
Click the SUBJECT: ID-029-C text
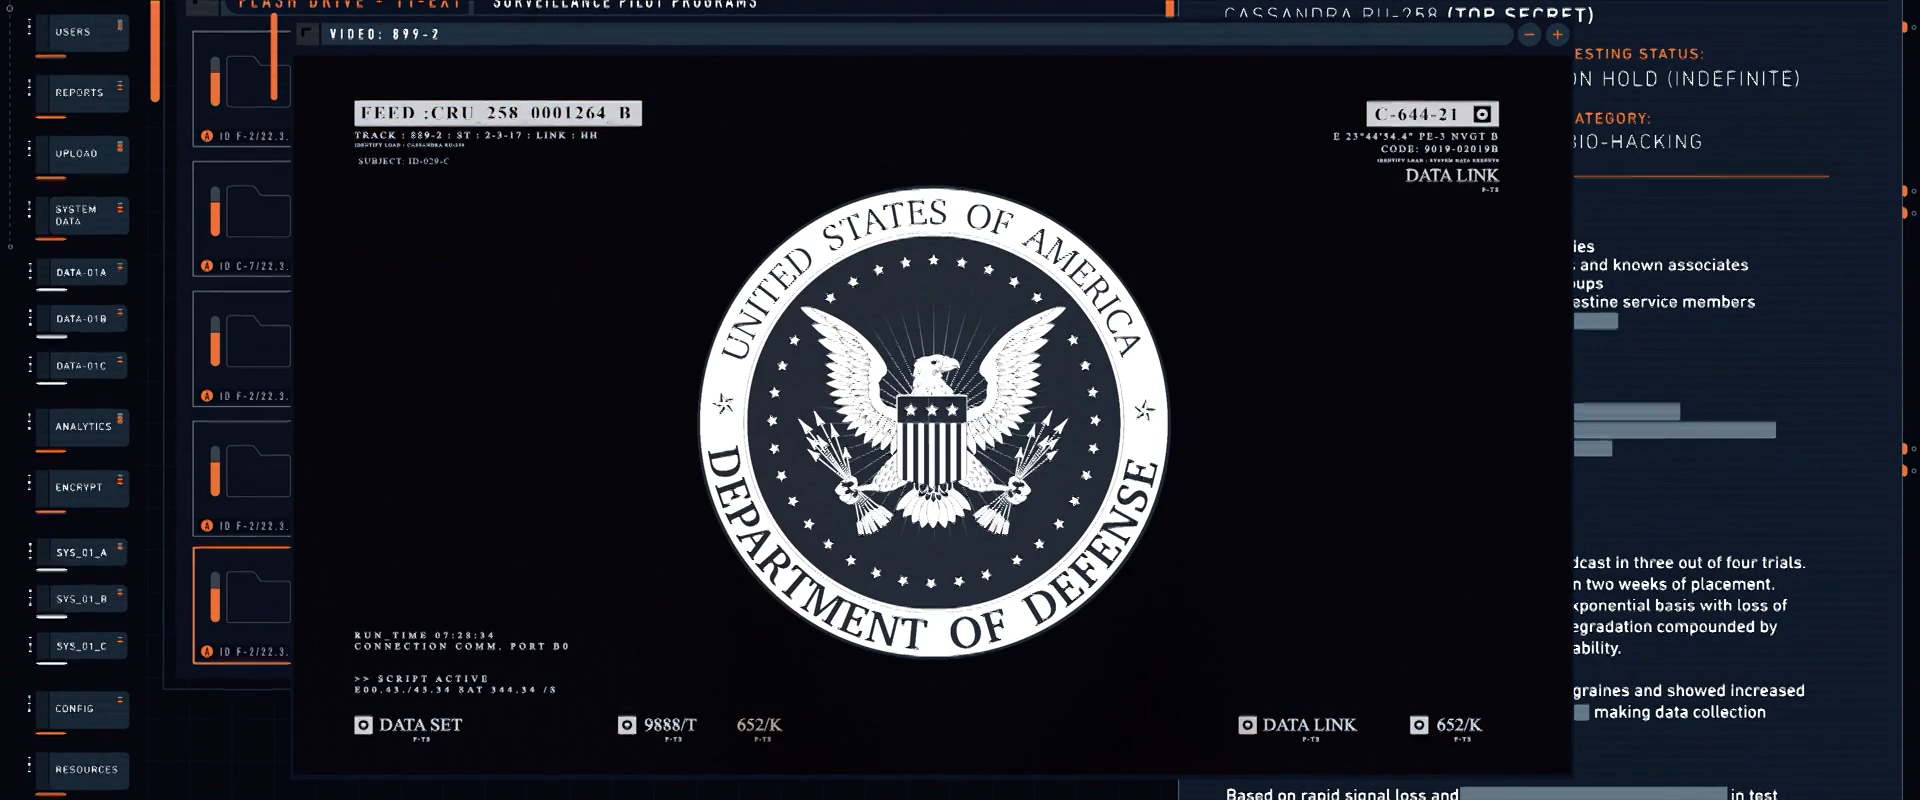[x=404, y=161]
